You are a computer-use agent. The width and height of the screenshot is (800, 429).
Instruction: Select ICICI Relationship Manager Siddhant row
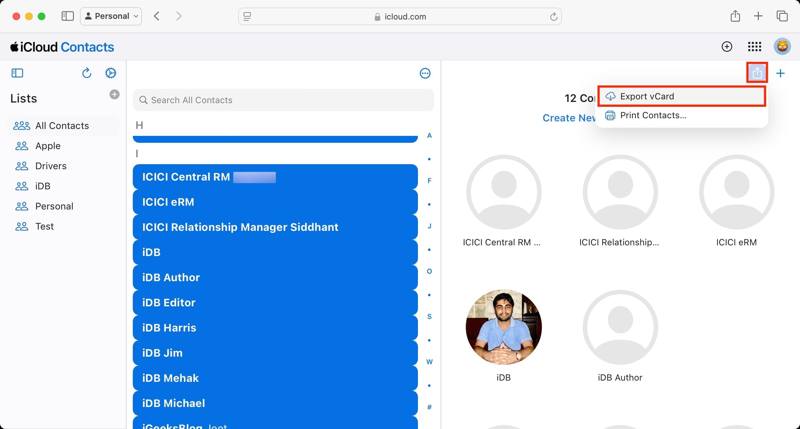click(276, 227)
